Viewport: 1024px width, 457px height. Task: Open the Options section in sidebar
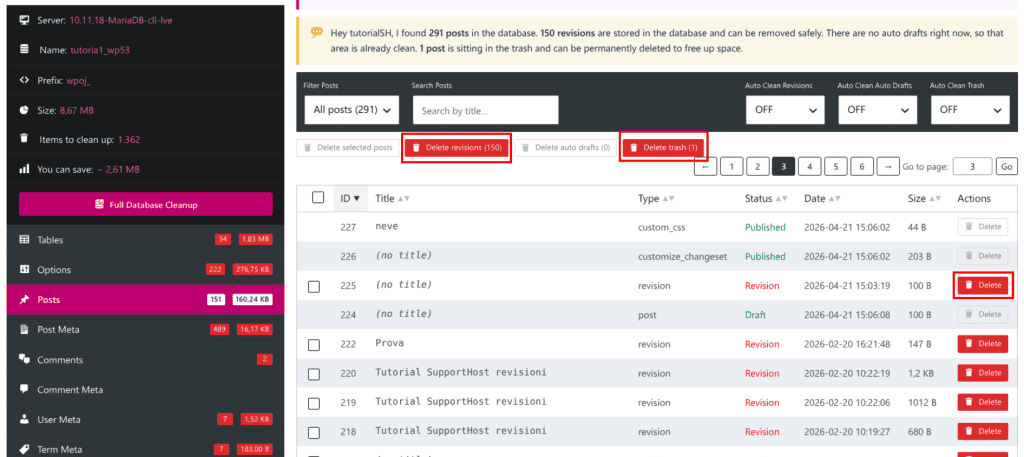(145, 270)
